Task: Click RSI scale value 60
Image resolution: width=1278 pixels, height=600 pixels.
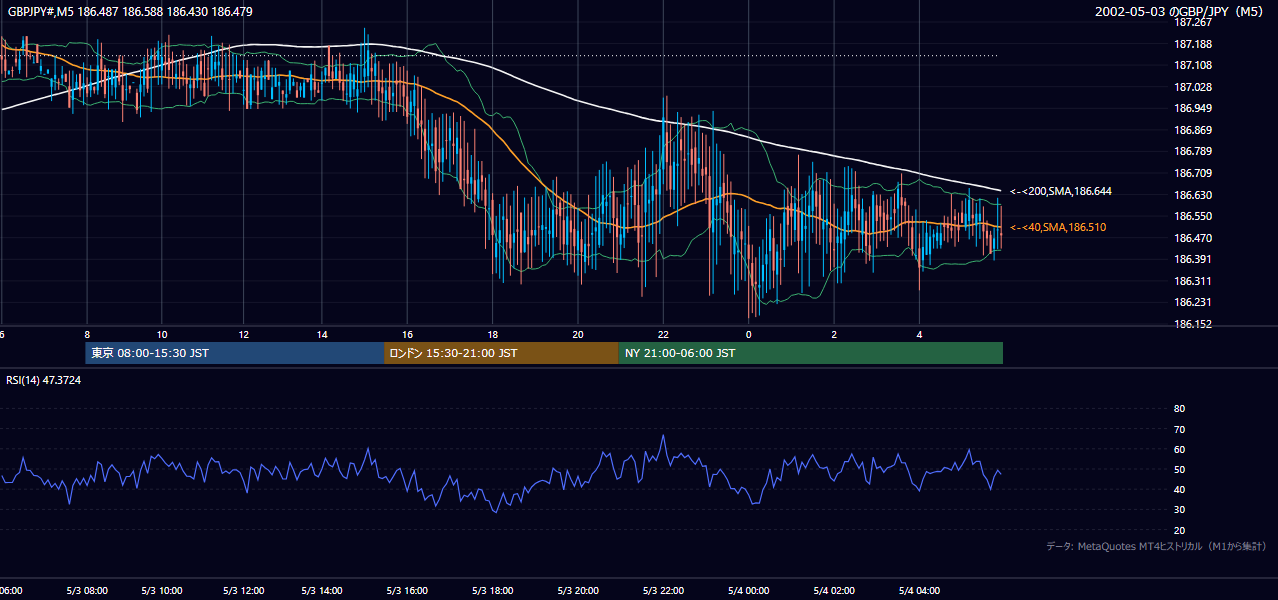Action: coord(1179,449)
